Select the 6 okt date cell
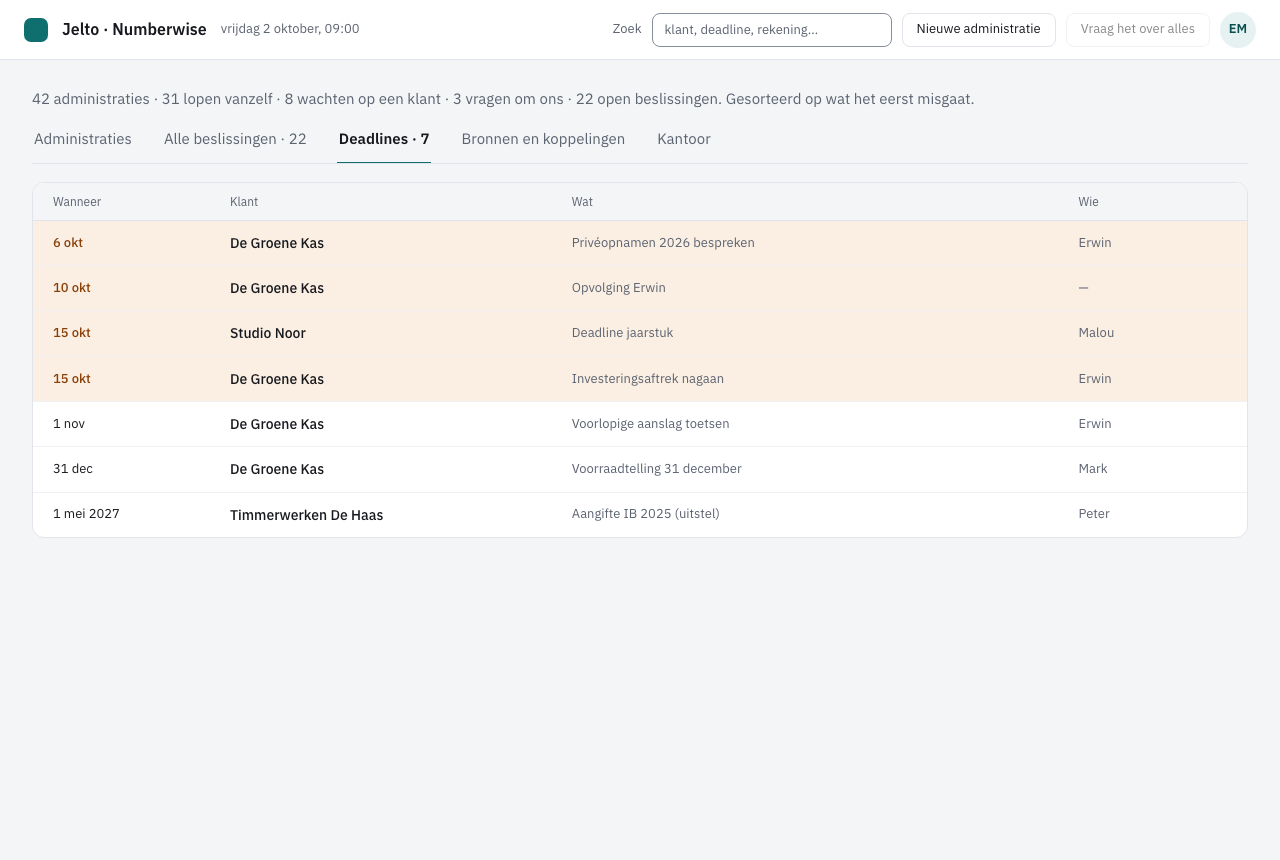 coord(68,243)
